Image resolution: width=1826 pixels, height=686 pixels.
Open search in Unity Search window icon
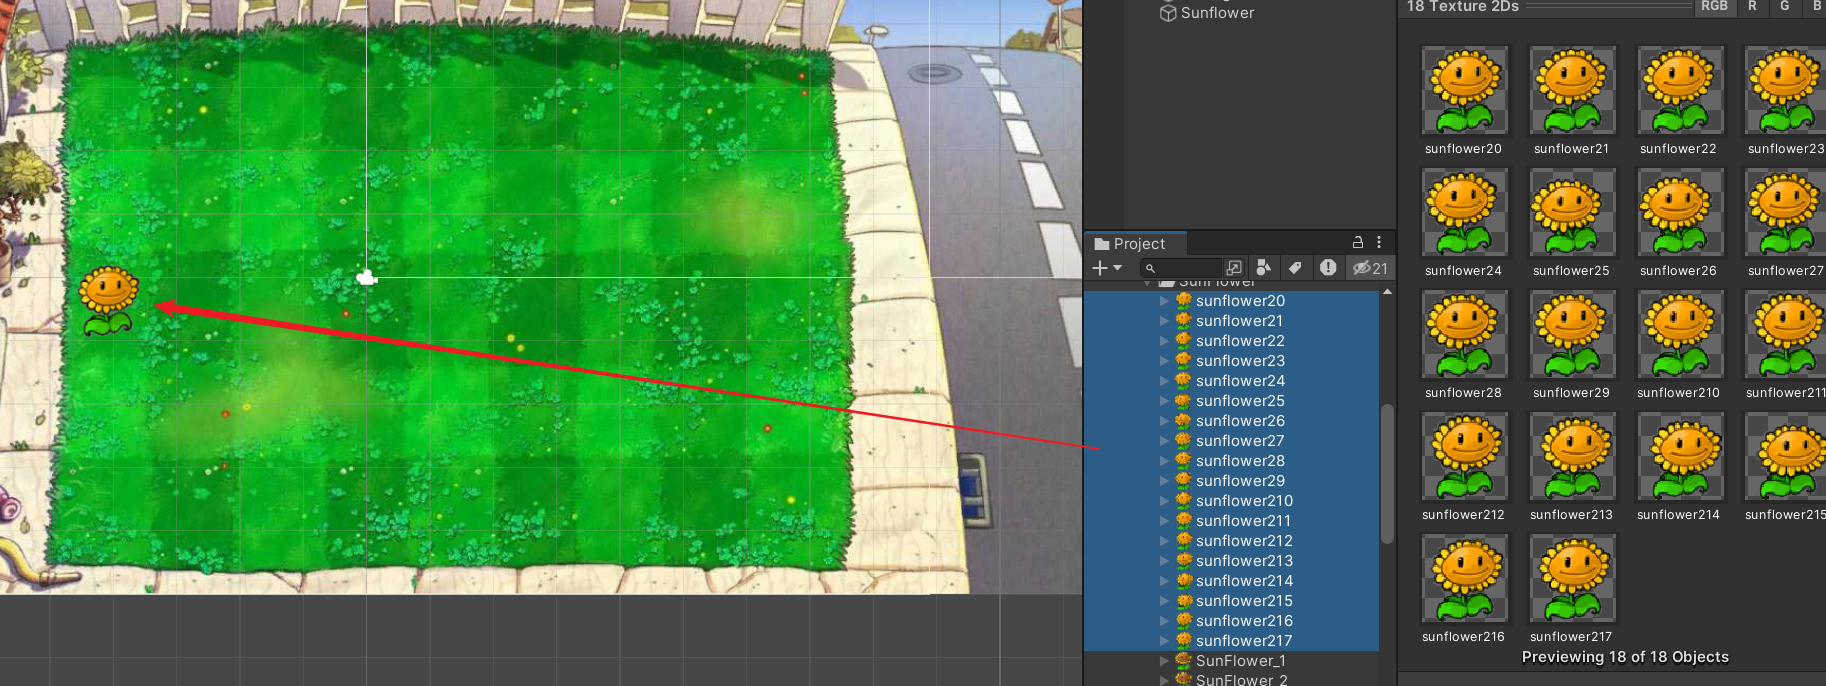[1235, 268]
